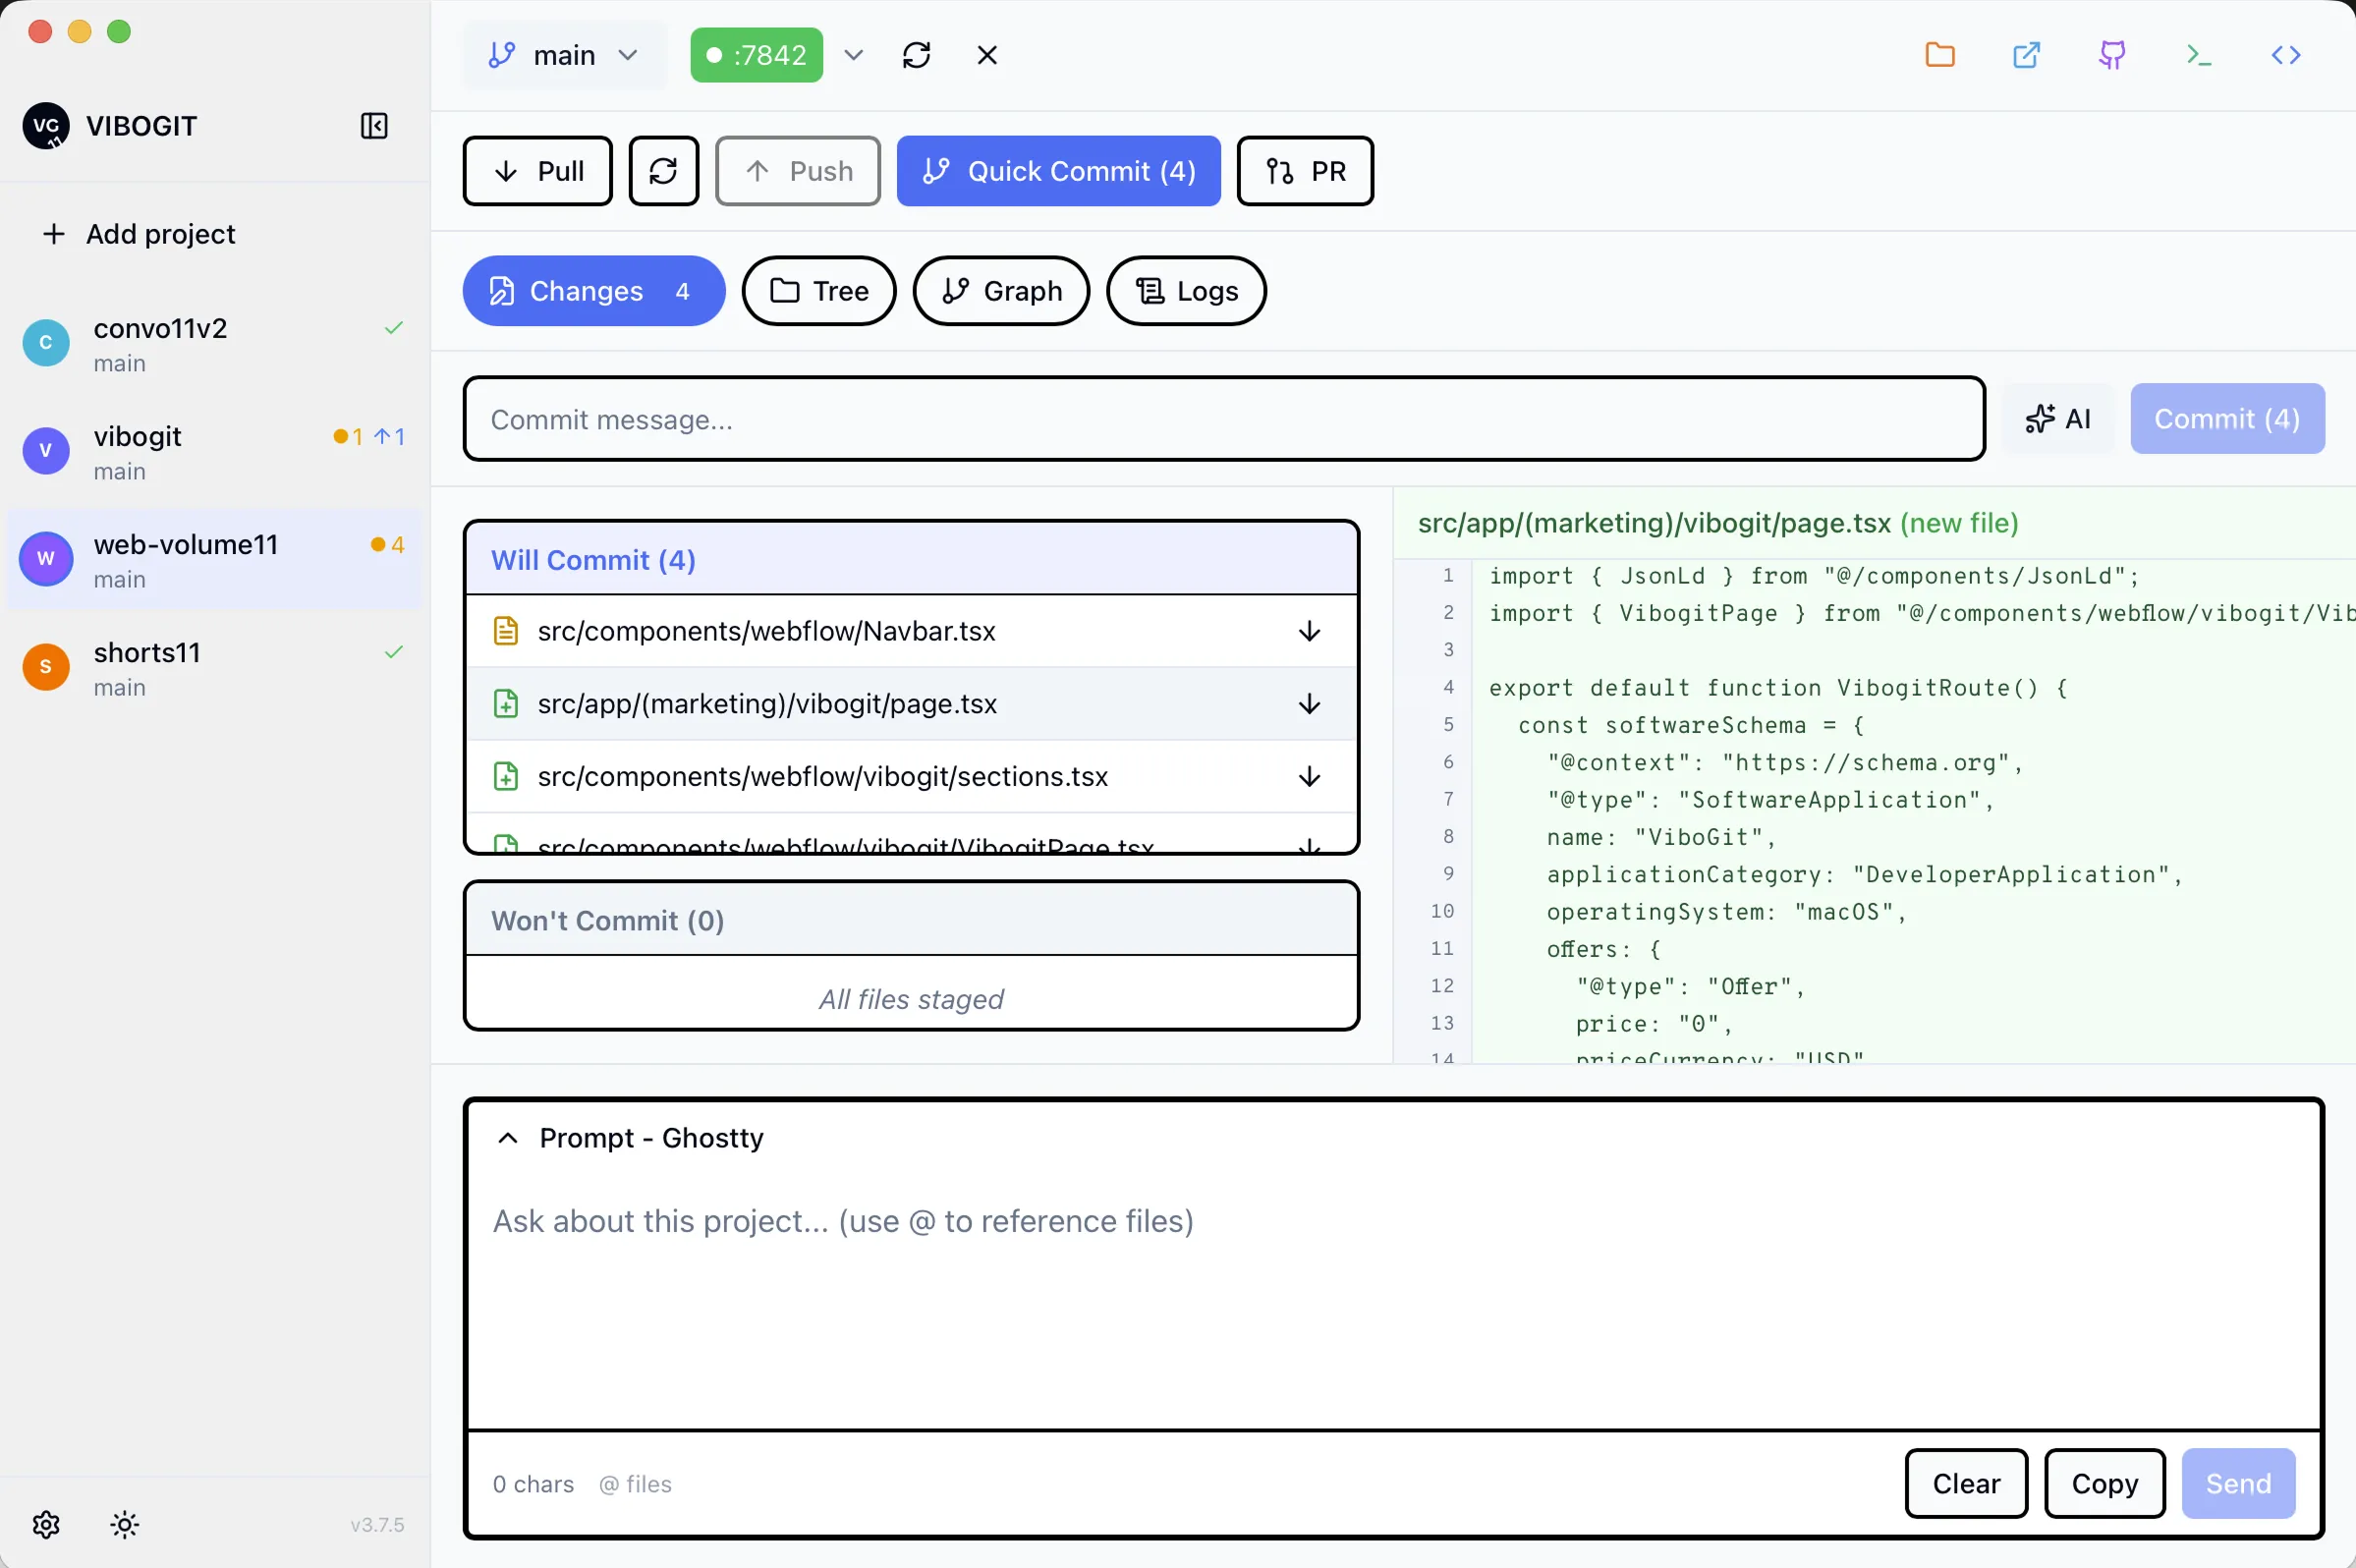Switch to the Logs tab

[x=1186, y=291]
